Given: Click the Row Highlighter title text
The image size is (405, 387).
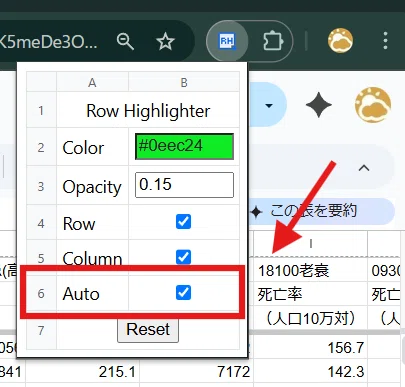Looking at the screenshot, I should 148,111.
